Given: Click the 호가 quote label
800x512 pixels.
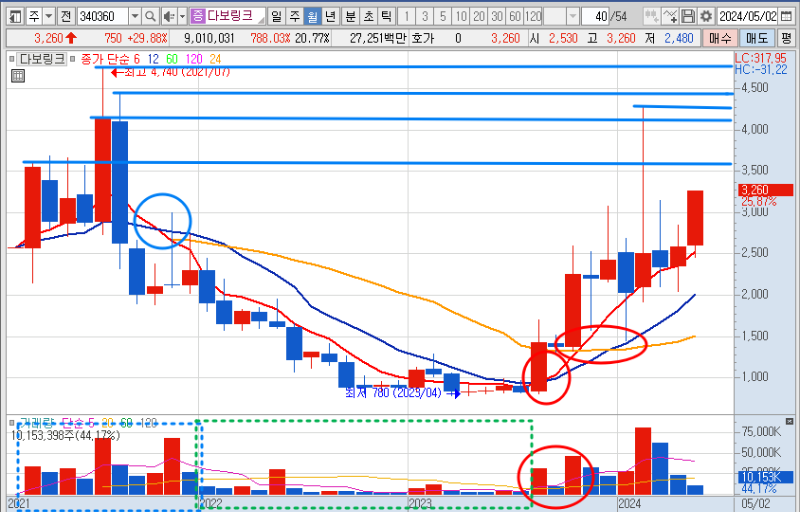Looking at the screenshot, I should coord(422,38).
